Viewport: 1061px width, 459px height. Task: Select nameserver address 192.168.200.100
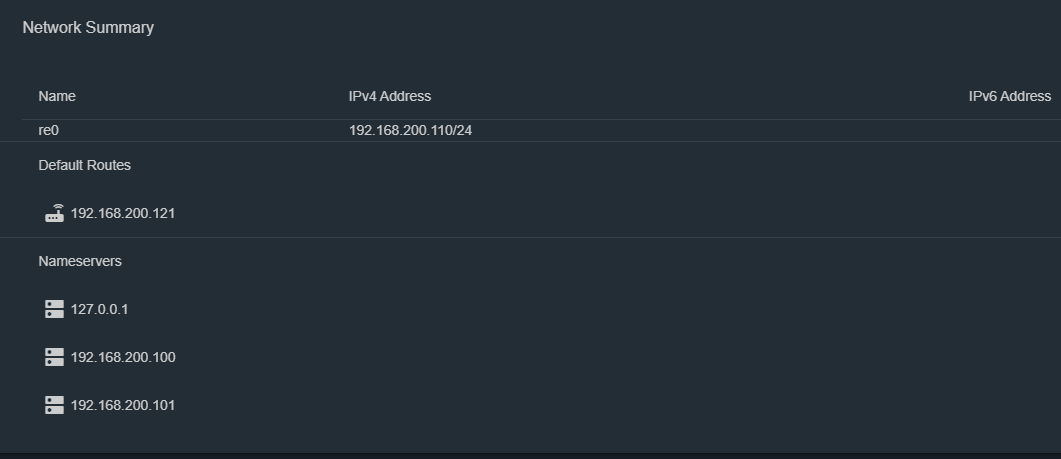pos(122,357)
